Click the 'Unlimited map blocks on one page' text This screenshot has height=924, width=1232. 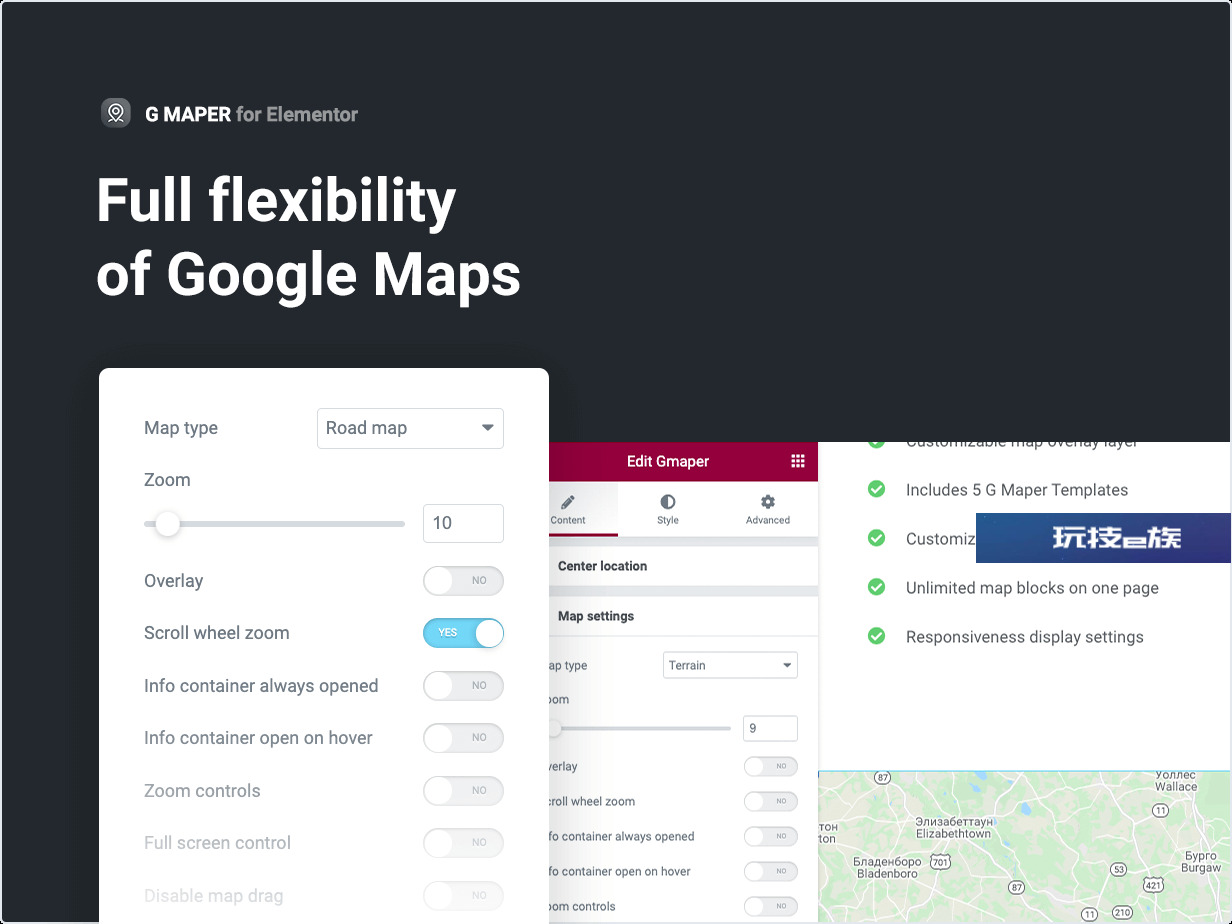point(1032,588)
